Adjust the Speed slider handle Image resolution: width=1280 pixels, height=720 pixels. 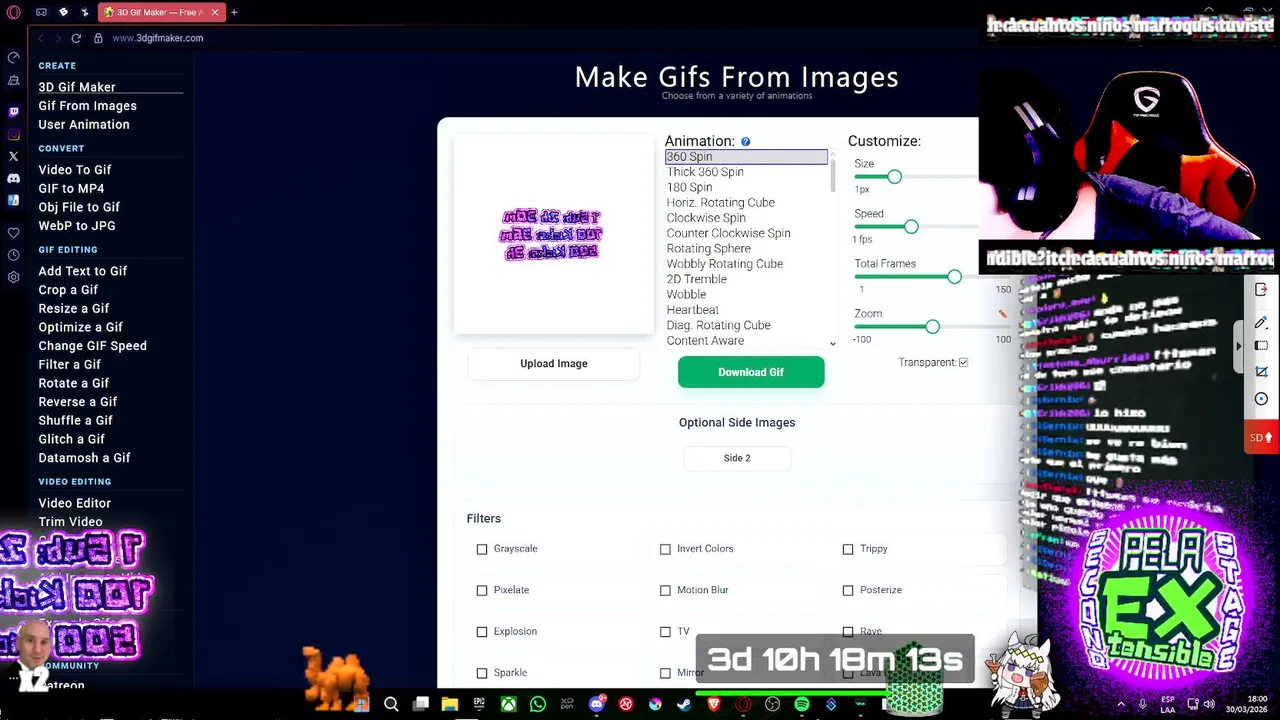coord(911,227)
